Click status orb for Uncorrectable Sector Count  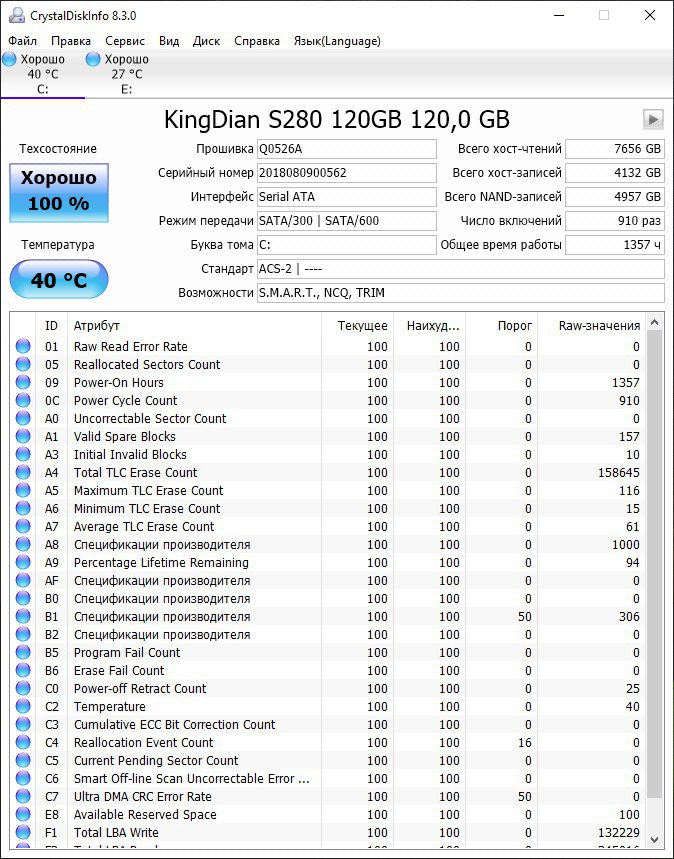[23, 419]
